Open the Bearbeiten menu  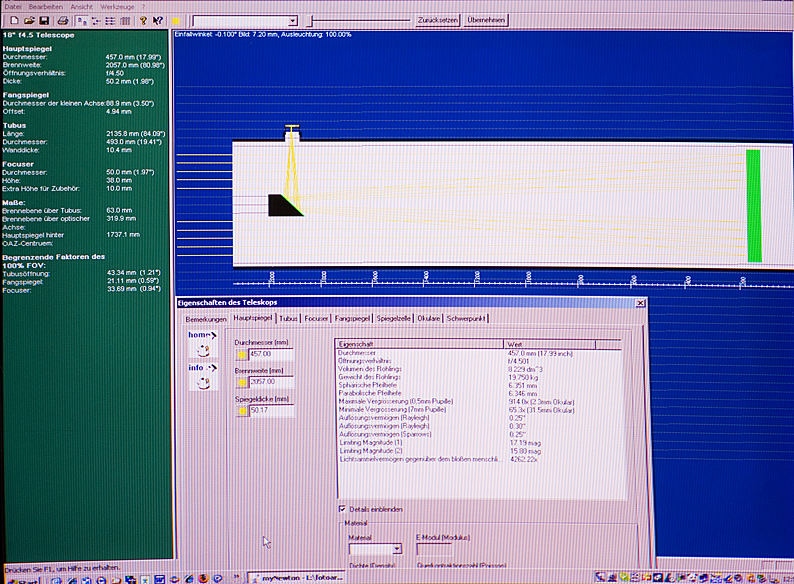pos(46,6)
